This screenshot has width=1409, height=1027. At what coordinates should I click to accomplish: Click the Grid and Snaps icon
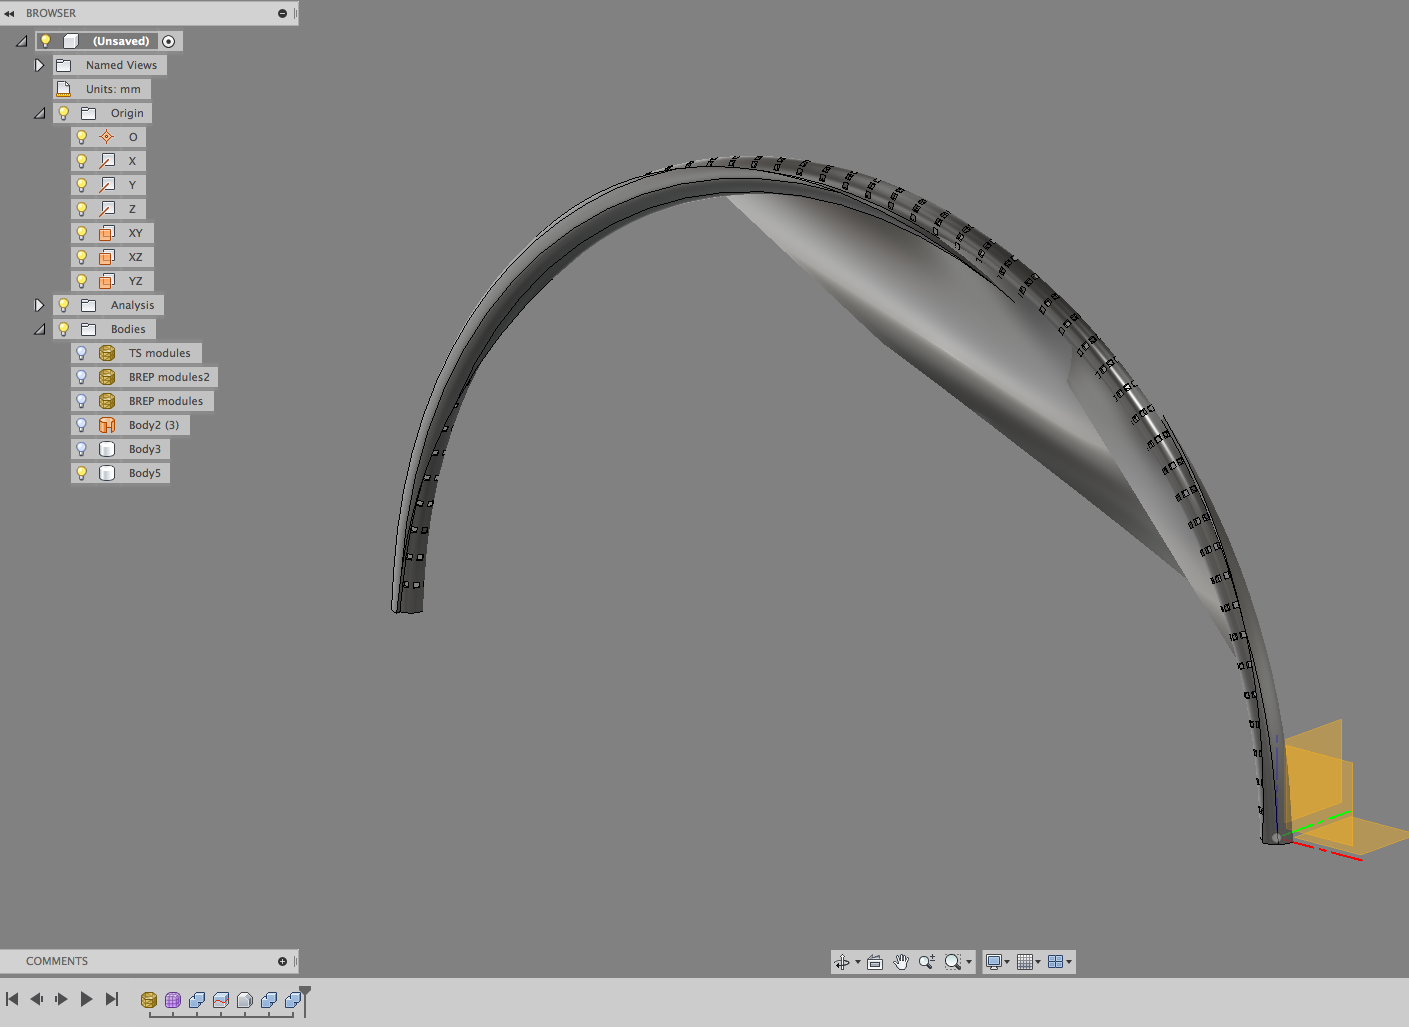point(1027,961)
